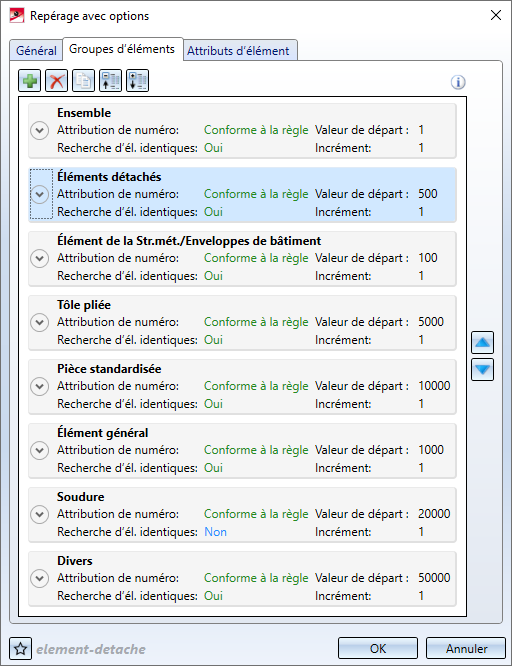
Task: Close the Repérage avec options dialog
Action: 495,15
